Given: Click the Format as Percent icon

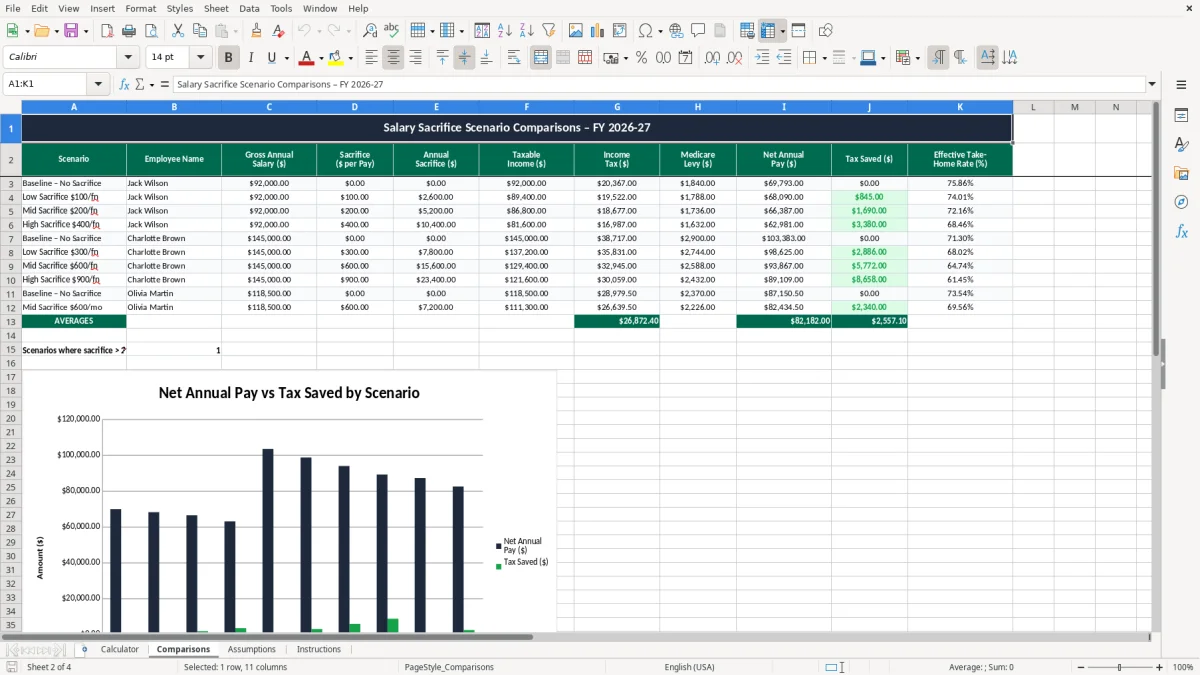Looking at the screenshot, I should pyautogui.click(x=641, y=58).
